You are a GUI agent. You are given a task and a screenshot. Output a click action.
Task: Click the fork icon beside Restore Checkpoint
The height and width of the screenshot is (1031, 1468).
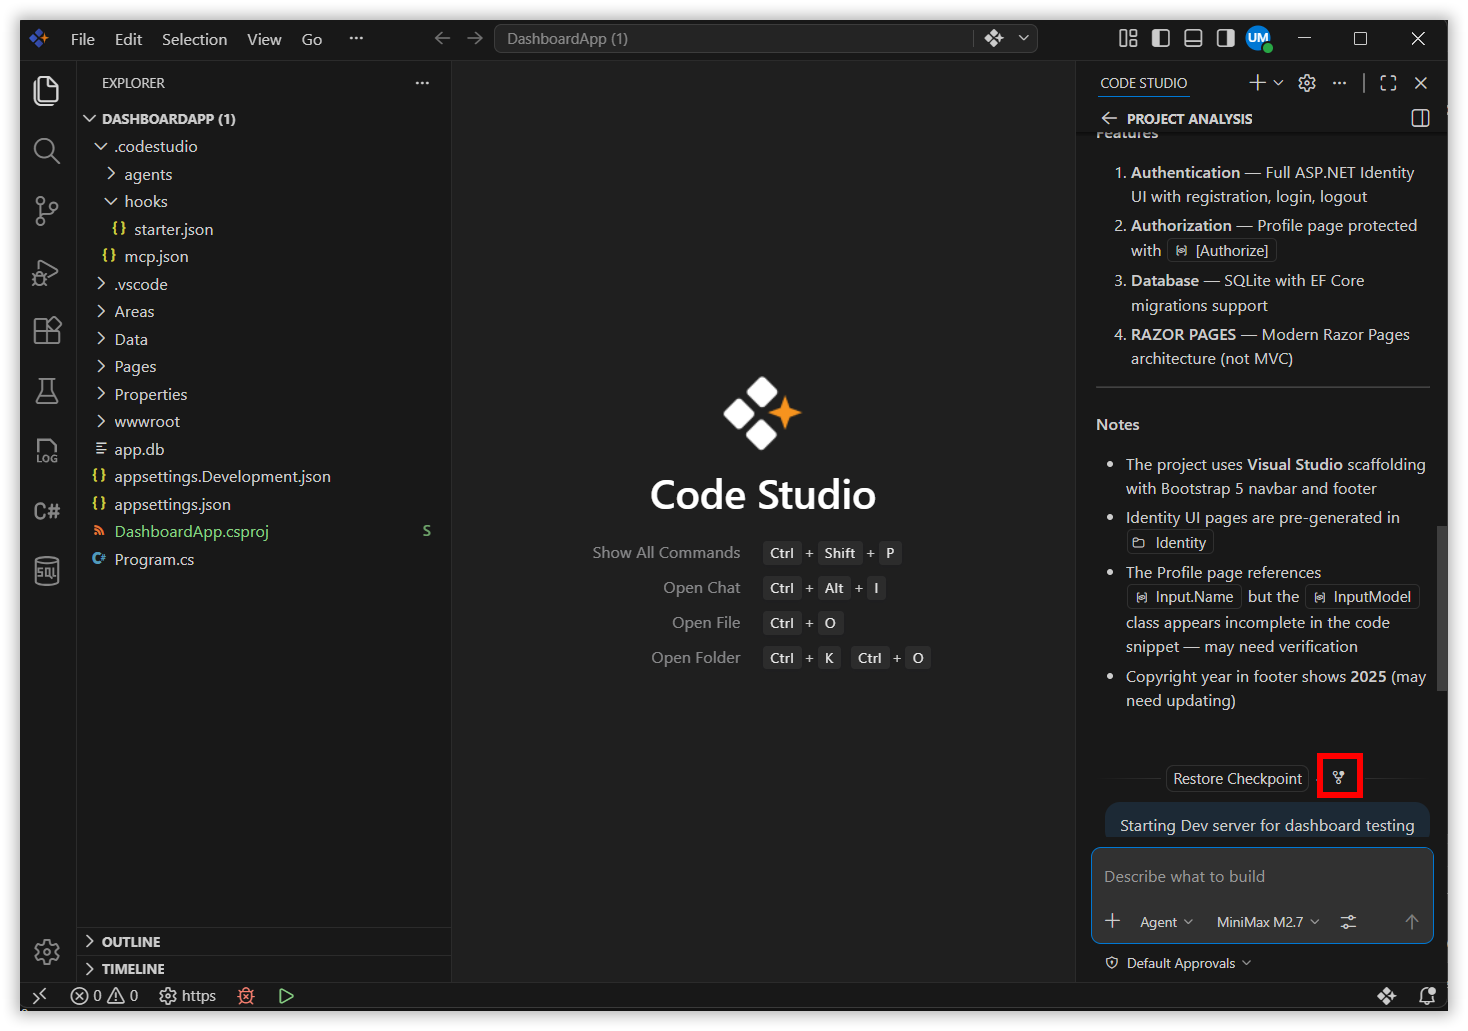pos(1339,776)
